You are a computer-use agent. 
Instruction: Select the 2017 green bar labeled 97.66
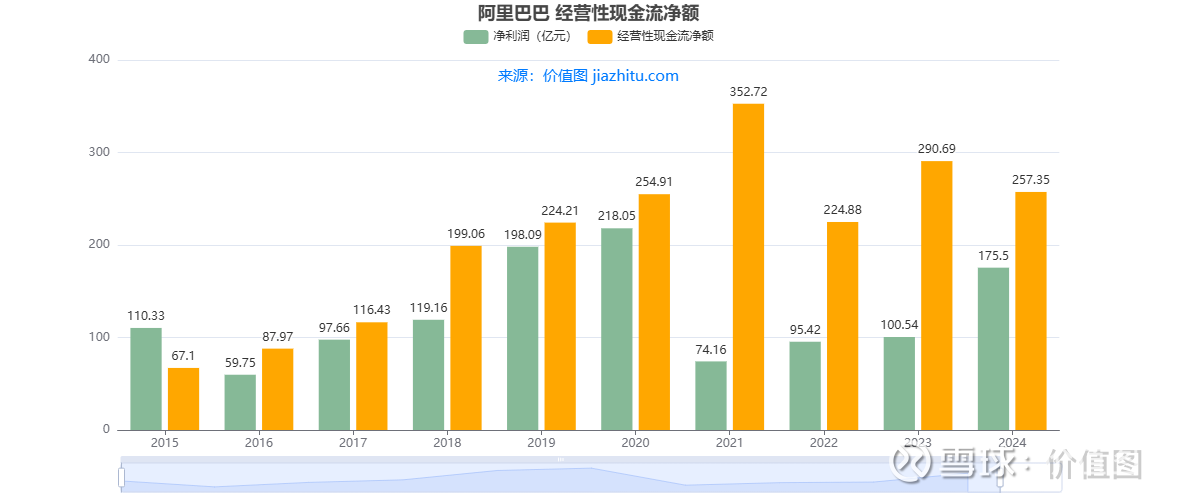334,385
